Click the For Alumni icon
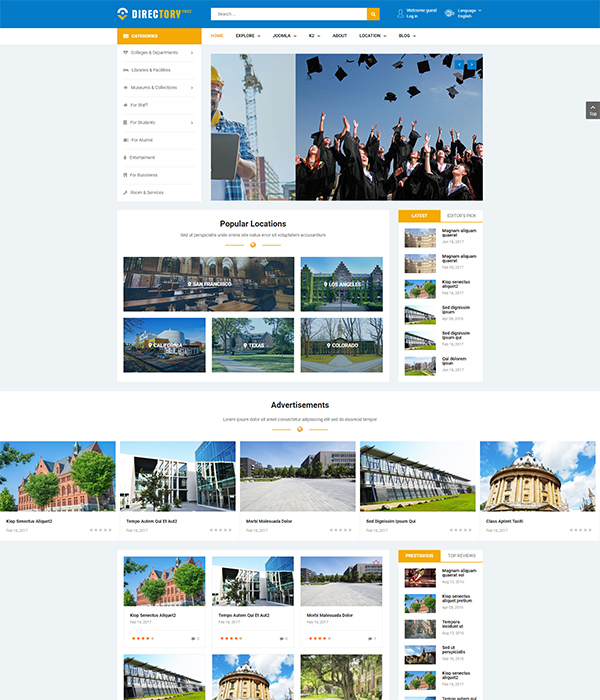 pos(126,140)
